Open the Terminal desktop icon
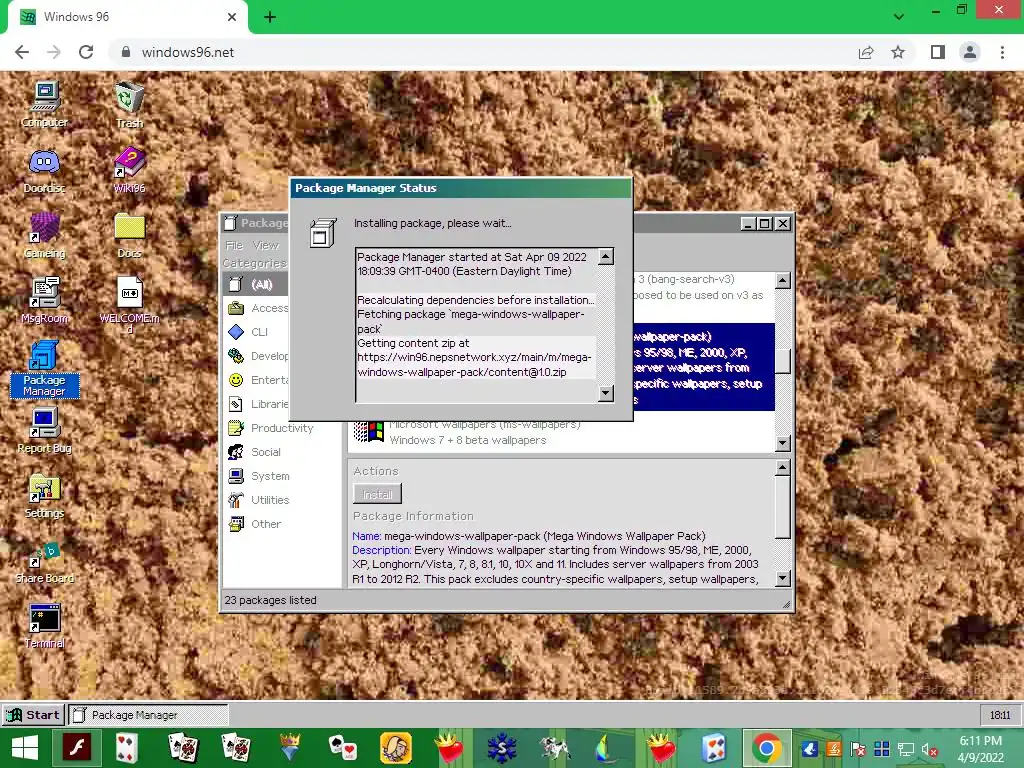This screenshot has height=768, width=1024. (44, 626)
